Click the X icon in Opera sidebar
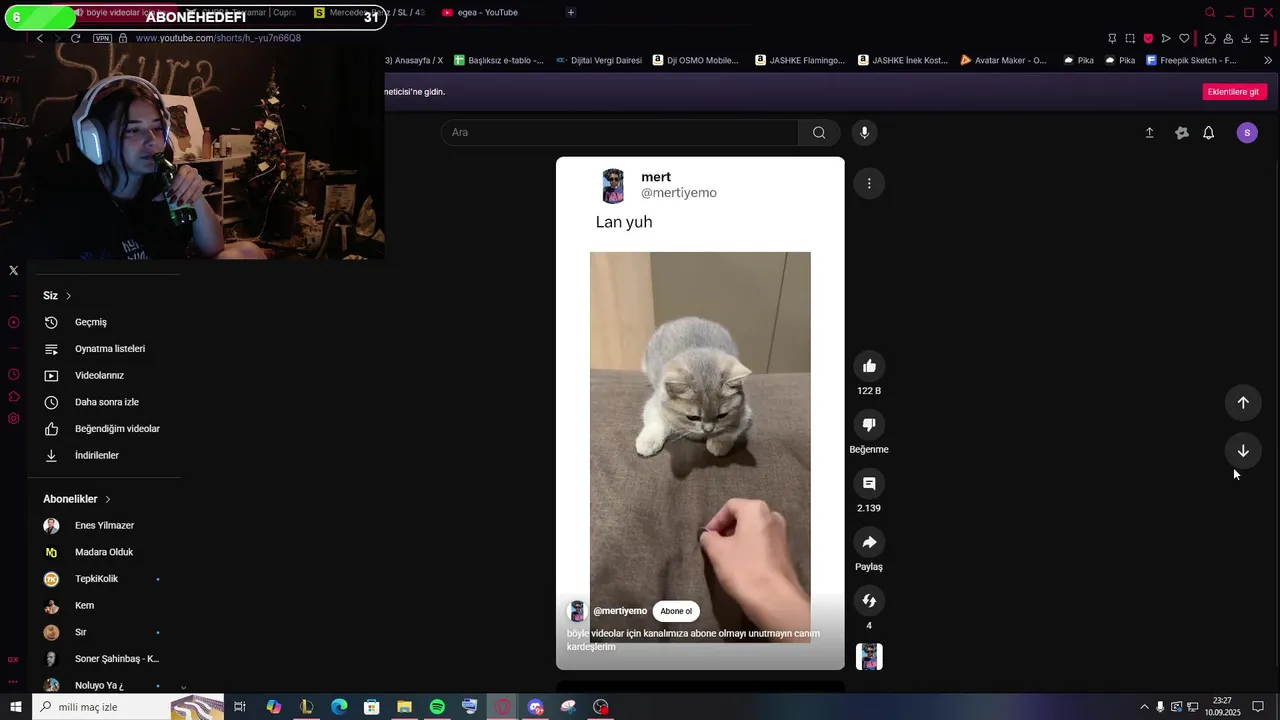Image resolution: width=1280 pixels, height=720 pixels. (14, 270)
